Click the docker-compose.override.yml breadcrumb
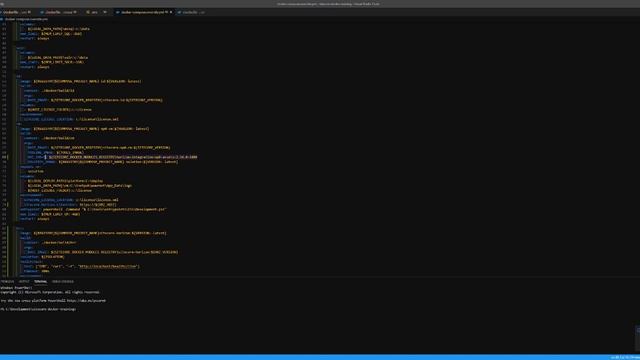Viewport: 640px width, 360px height. pos(26,19)
